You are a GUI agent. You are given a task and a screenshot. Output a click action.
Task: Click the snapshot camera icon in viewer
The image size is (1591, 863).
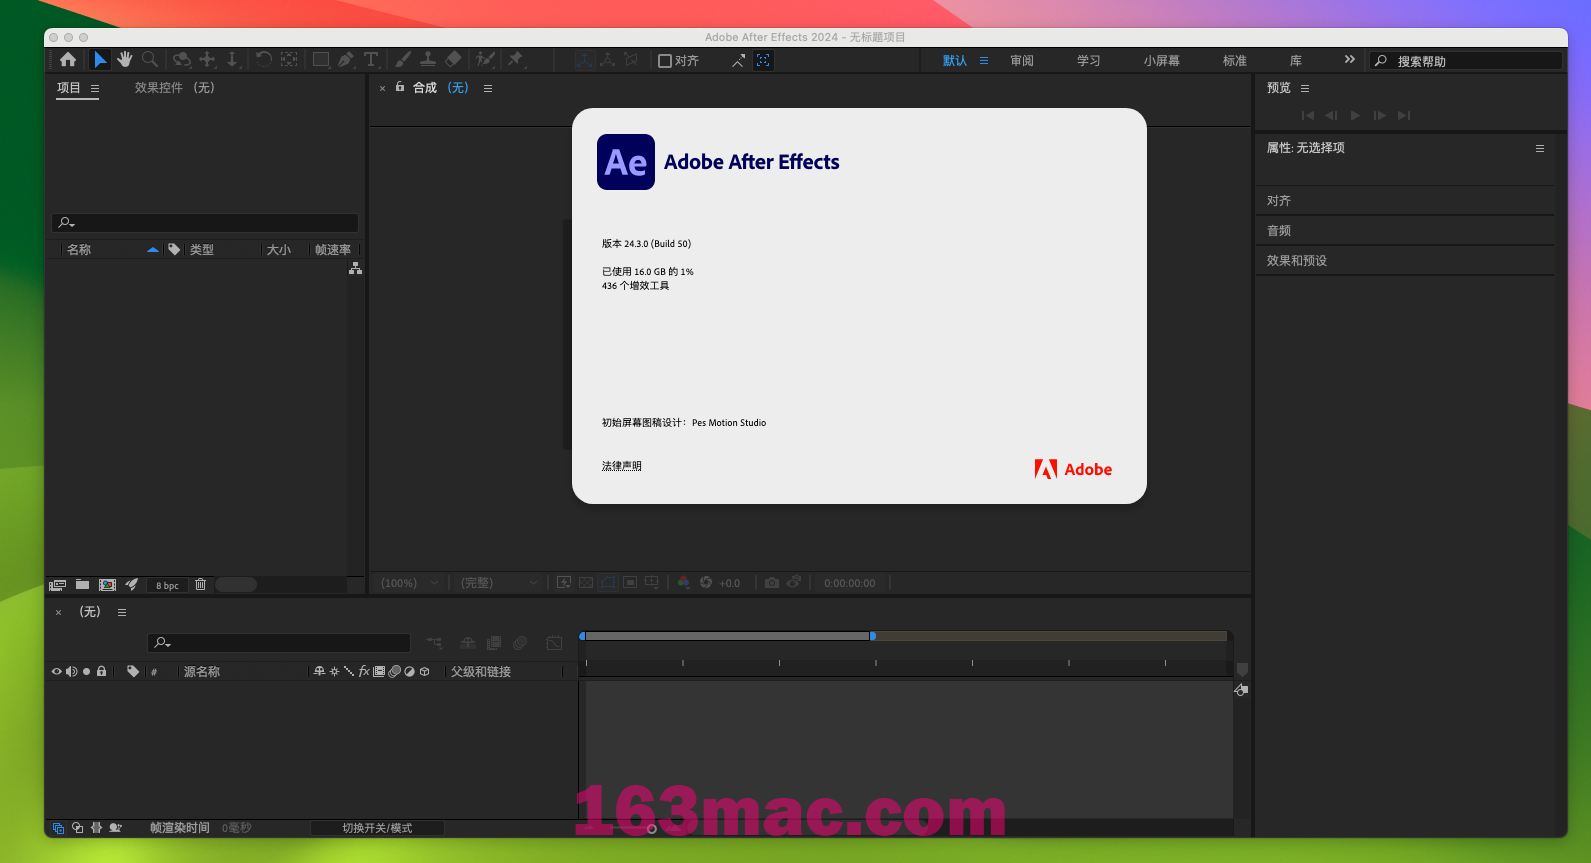[772, 583]
